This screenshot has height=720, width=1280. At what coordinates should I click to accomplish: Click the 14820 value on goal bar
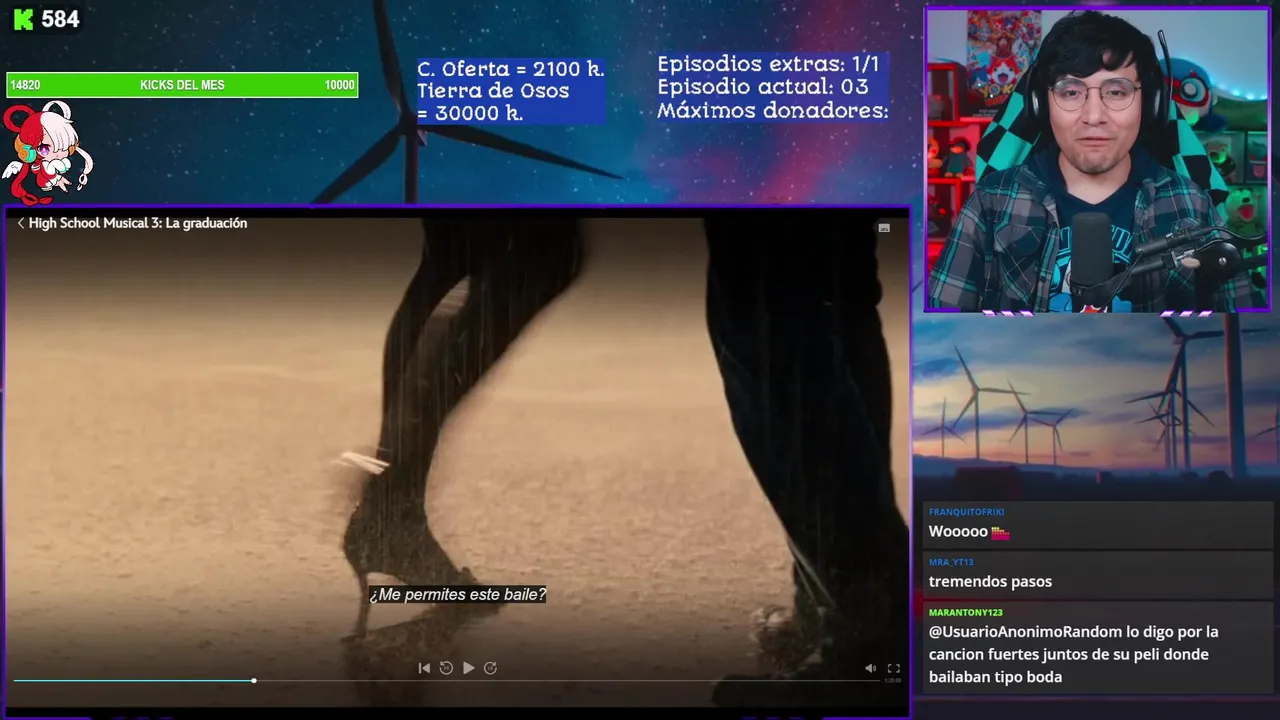point(25,85)
